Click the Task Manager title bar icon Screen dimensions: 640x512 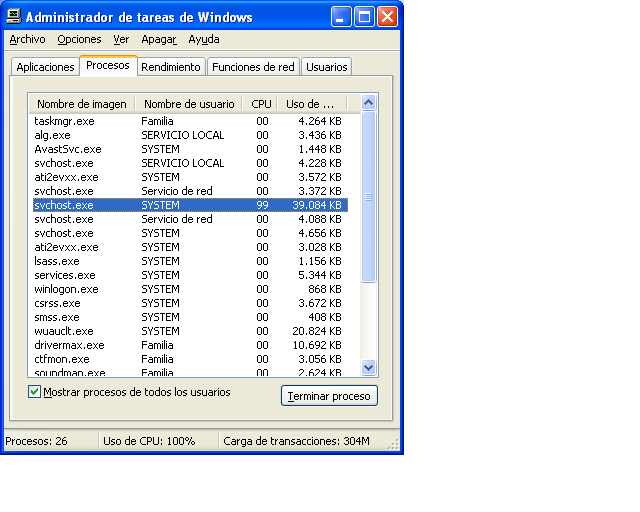click(13, 17)
